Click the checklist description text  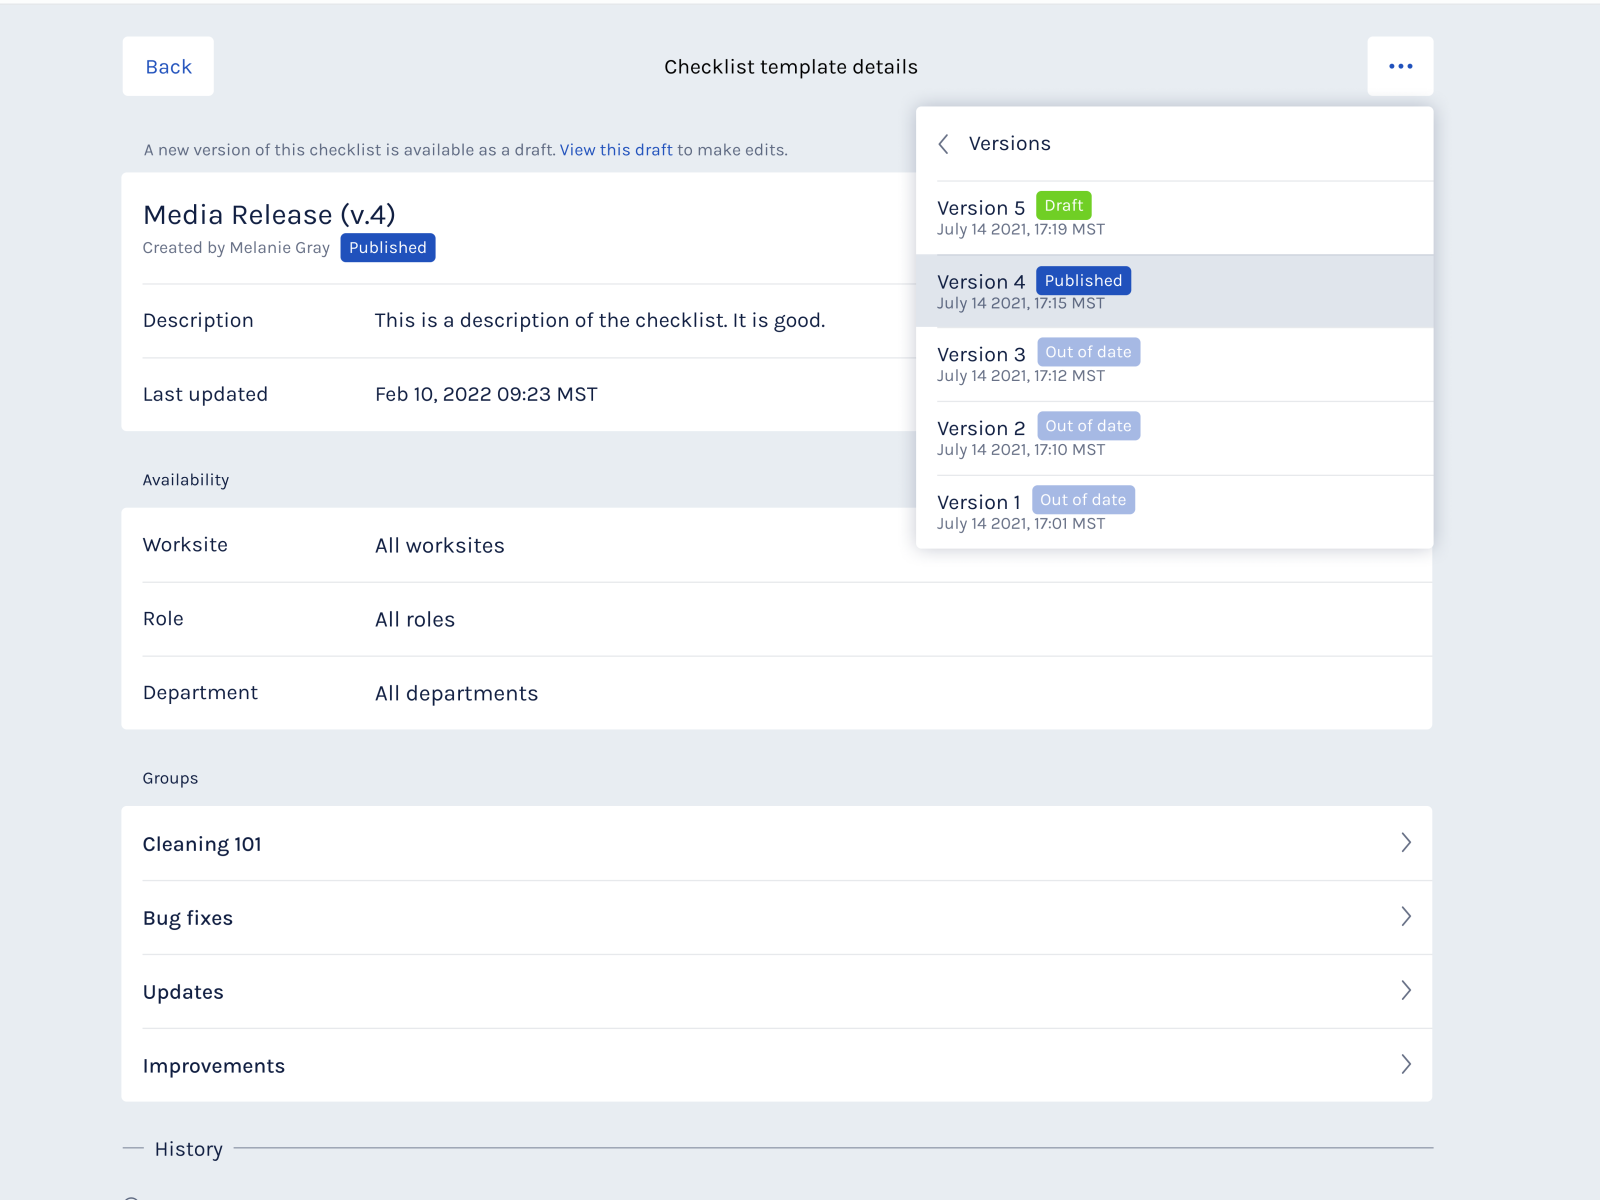point(600,320)
